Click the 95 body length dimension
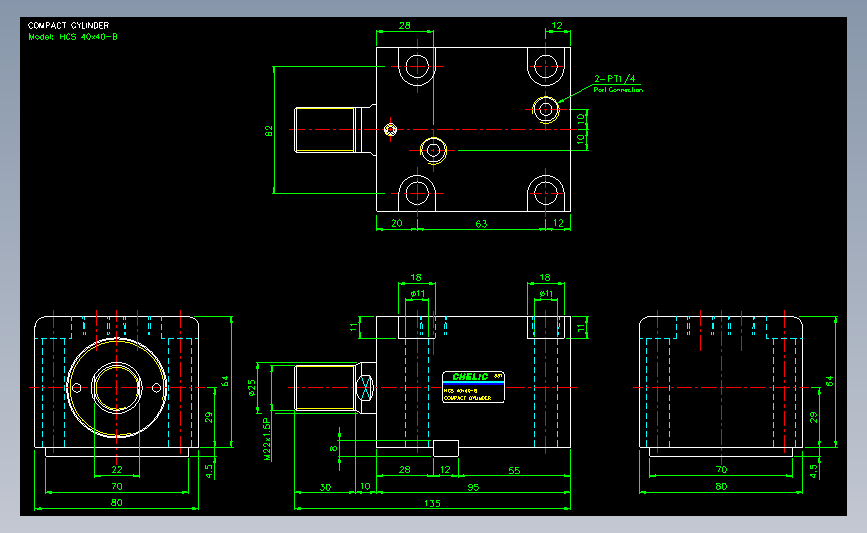867x533 pixels. pyautogui.click(x=473, y=487)
